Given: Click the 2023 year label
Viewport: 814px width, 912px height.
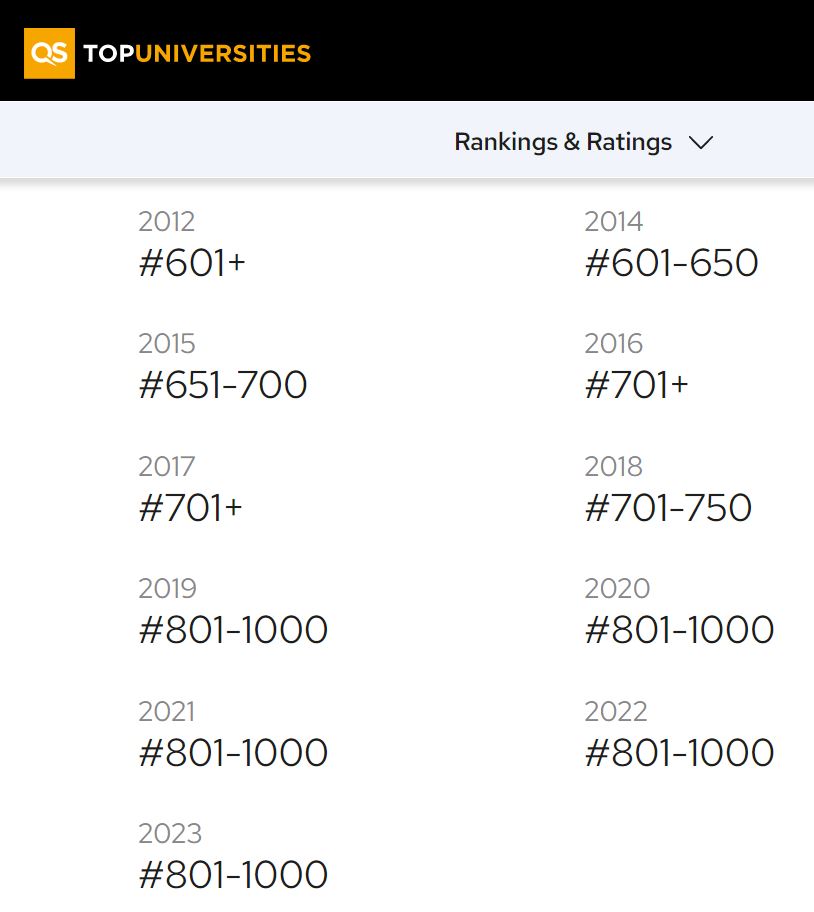Looking at the screenshot, I should tap(170, 833).
